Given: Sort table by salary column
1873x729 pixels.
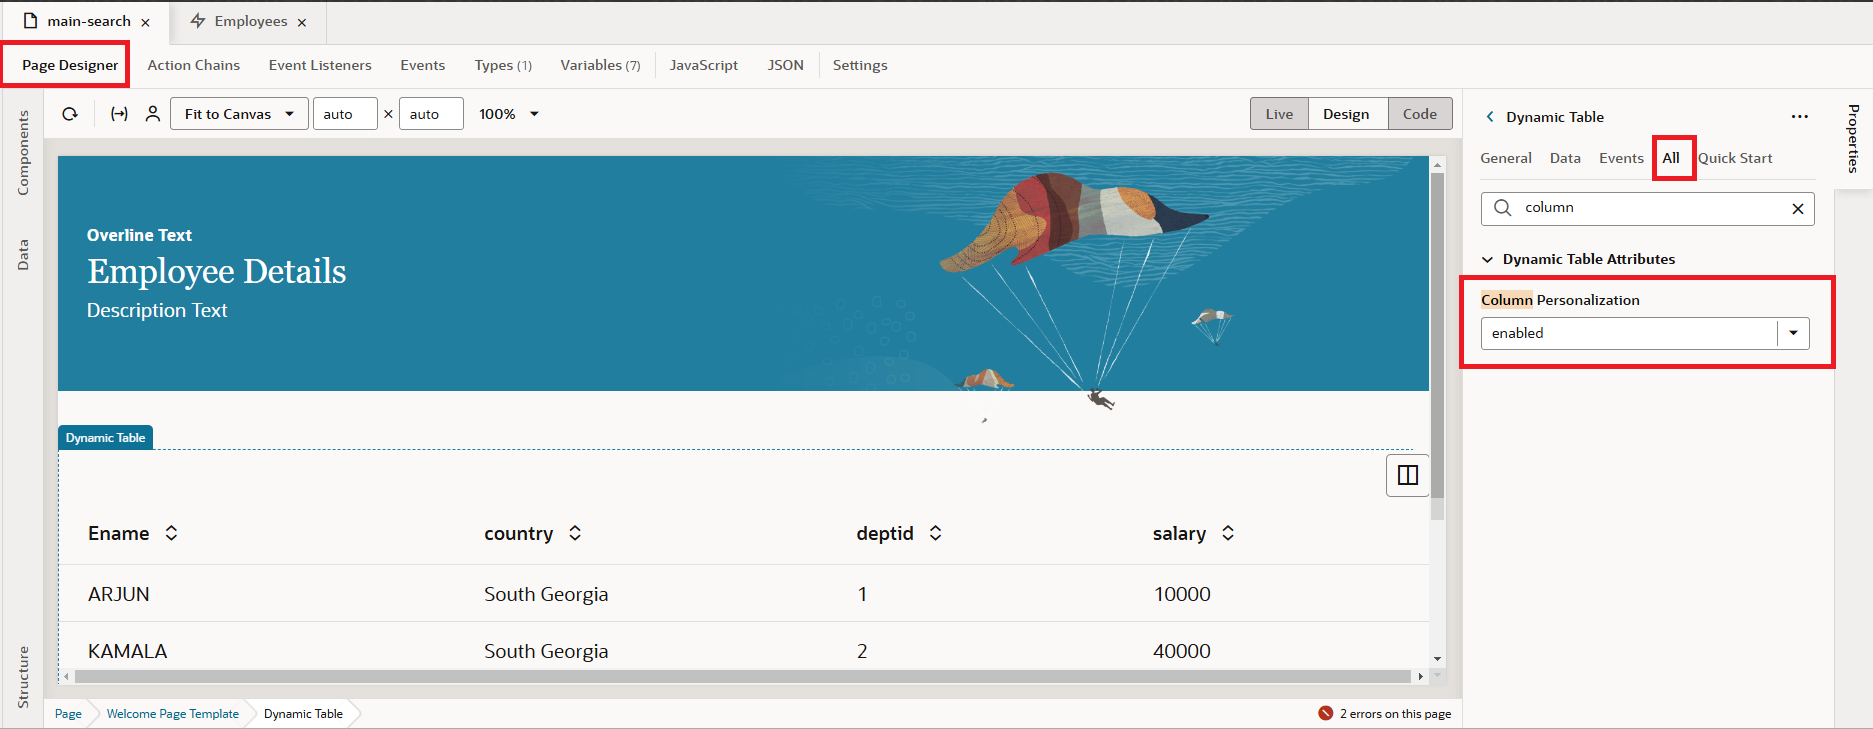Looking at the screenshot, I should point(1228,533).
